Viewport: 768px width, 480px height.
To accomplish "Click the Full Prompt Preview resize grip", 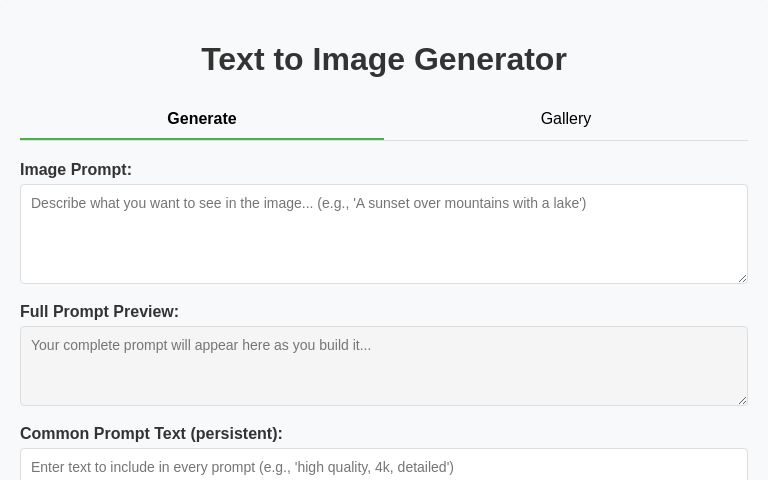I will [x=742, y=400].
